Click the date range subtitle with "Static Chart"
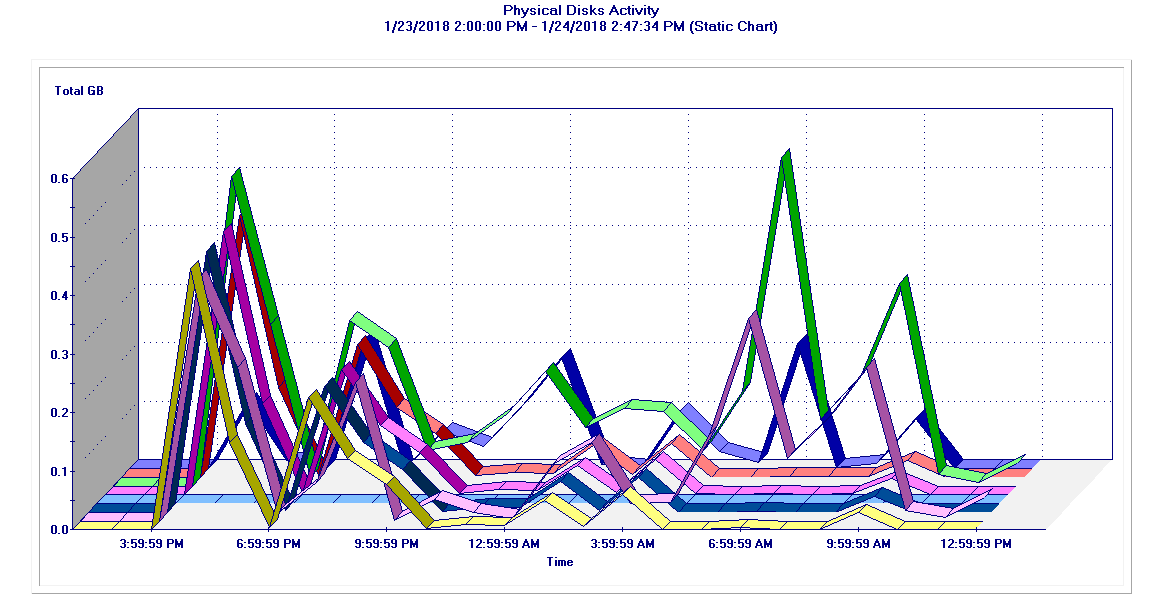The width and height of the screenshot is (1155, 609). point(580,26)
